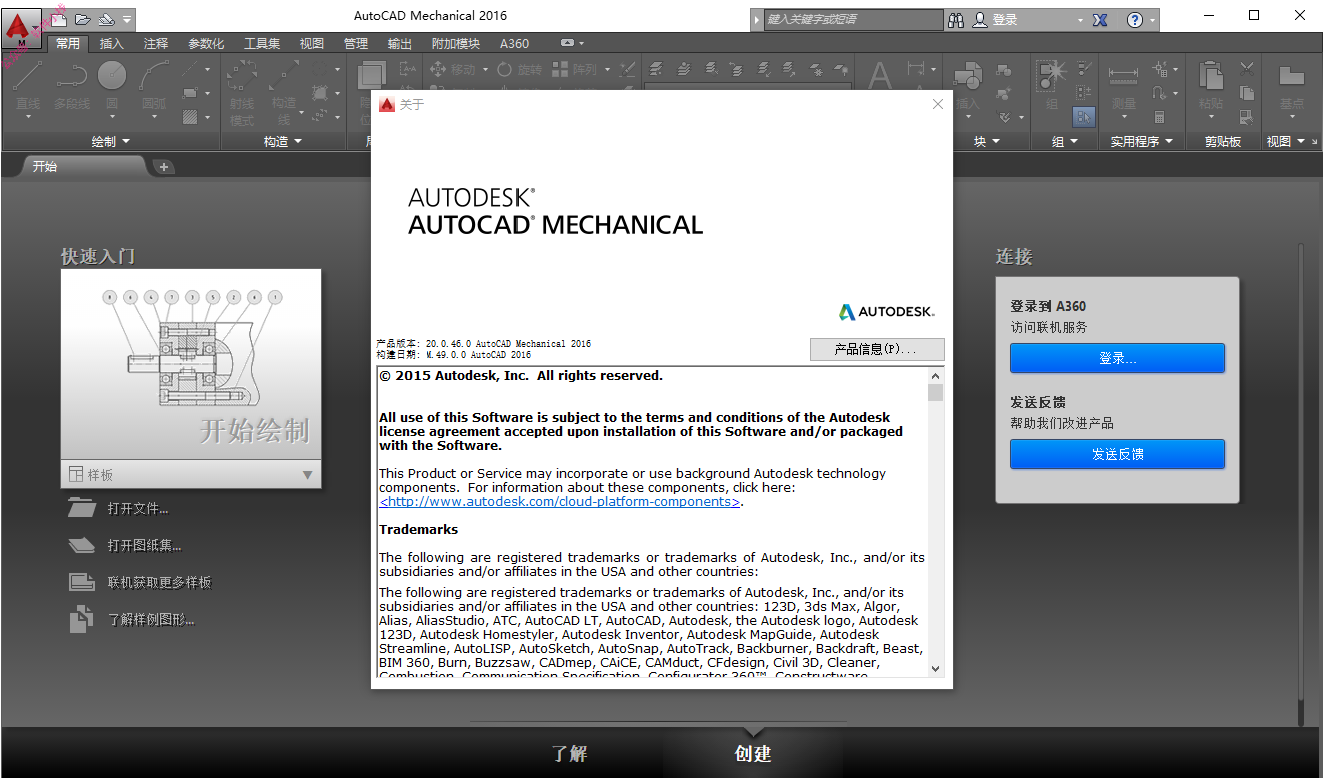This screenshot has width=1324, height=779.
Task: Click the start page vertical scrollbar
Action: coord(1301,485)
